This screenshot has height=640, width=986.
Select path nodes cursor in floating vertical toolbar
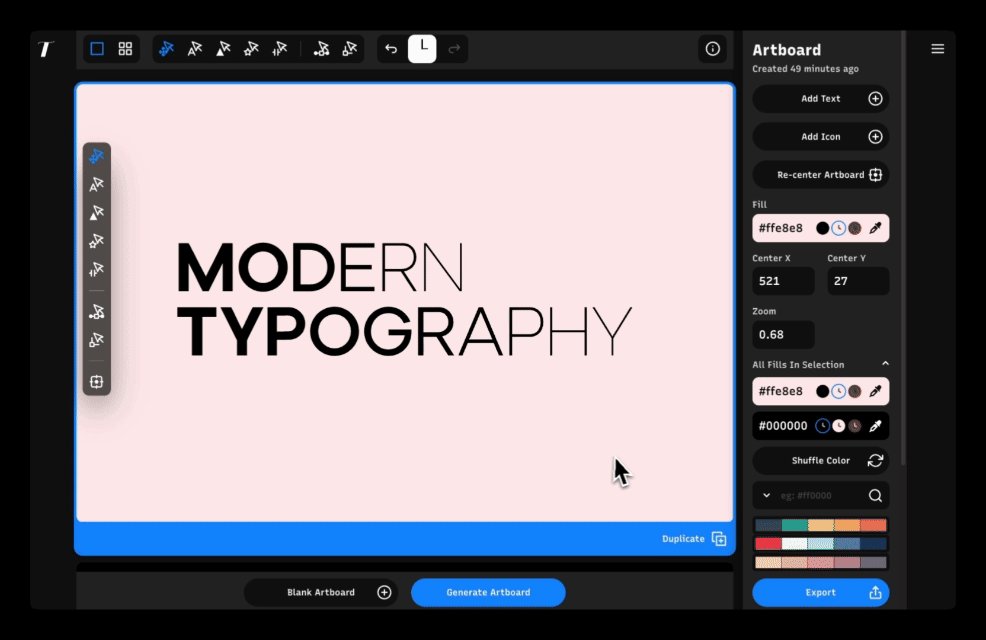click(96, 311)
